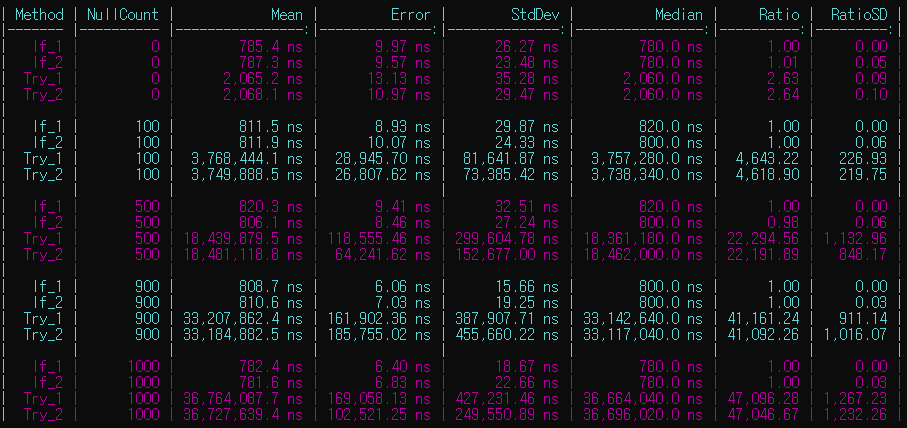The width and height of the screenshot is (907, 428).
Task: Select the mean value 782.4 ns
Action: point(271,366)
